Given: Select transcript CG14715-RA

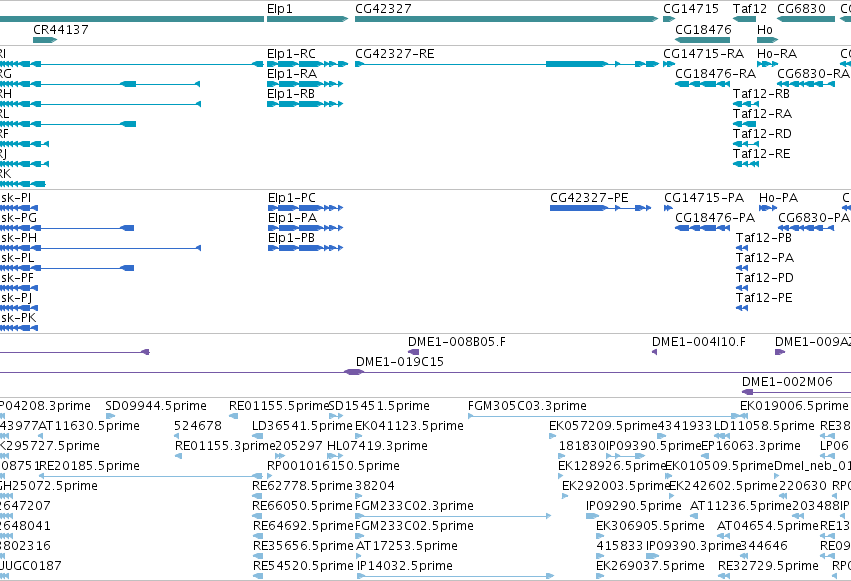Looking at the screenshot, I should (669, 64).
